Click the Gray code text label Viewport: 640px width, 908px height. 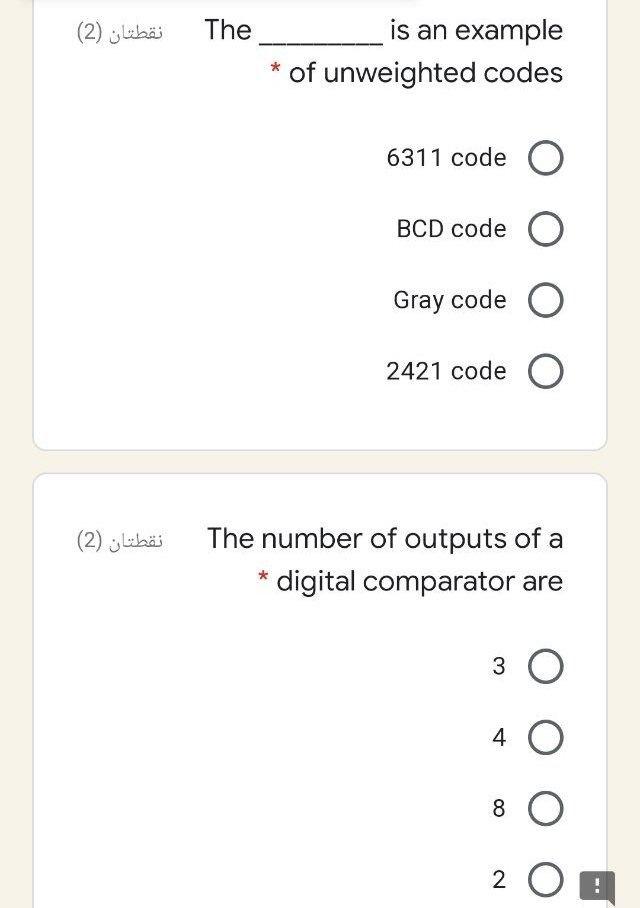[448, 299]
